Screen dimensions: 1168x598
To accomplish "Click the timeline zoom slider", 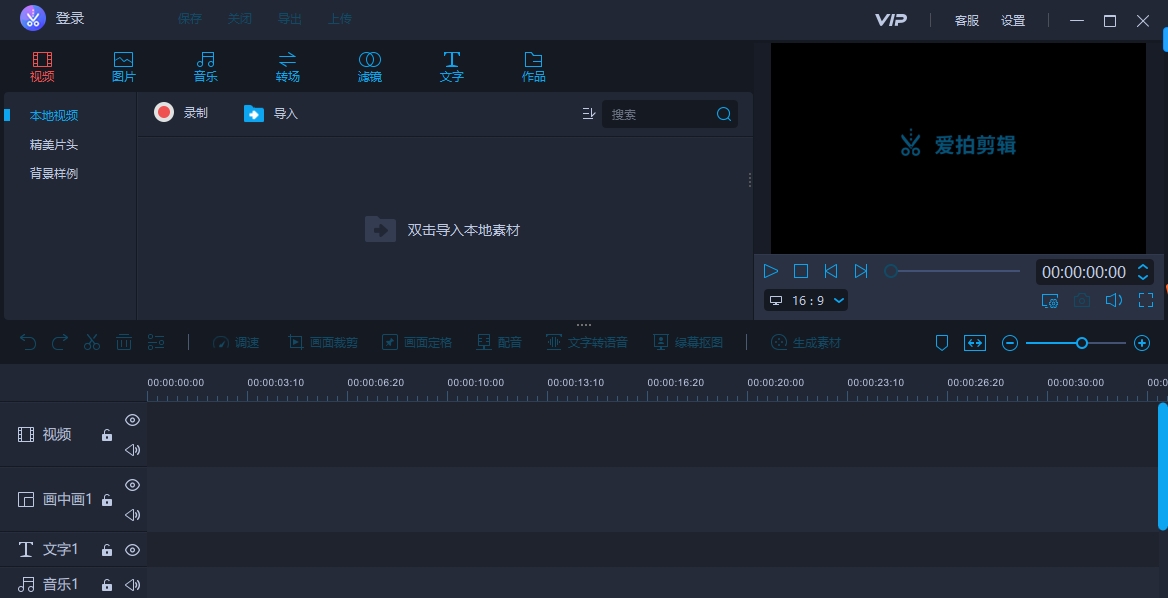I will coord(1076,343).
